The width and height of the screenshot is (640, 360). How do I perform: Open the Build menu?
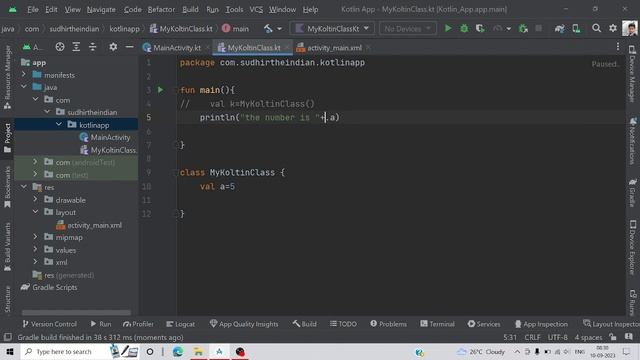(190, 9)
